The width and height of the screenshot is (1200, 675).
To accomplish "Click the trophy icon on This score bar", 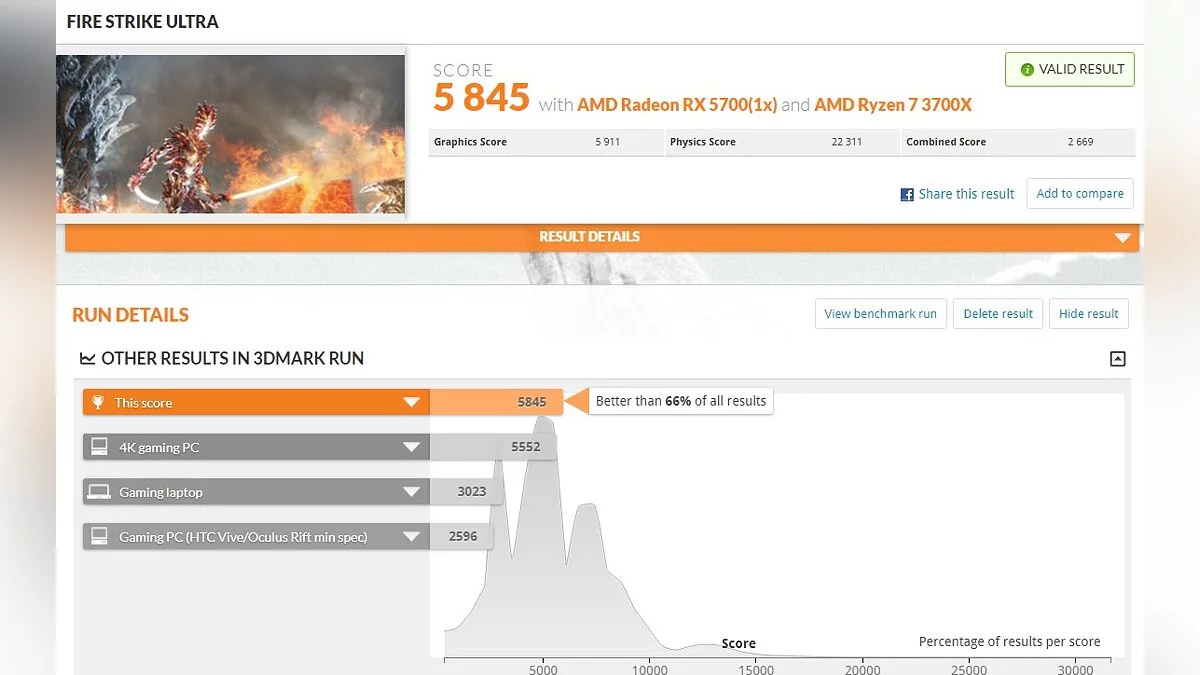I will click(x=98, y=403).
